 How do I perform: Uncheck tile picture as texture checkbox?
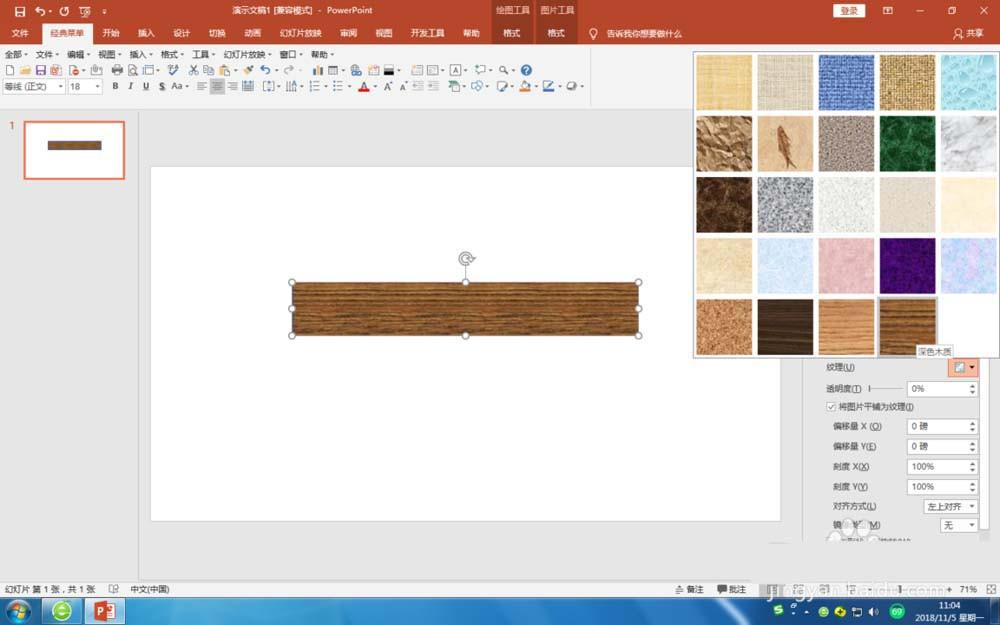point(831,407)
